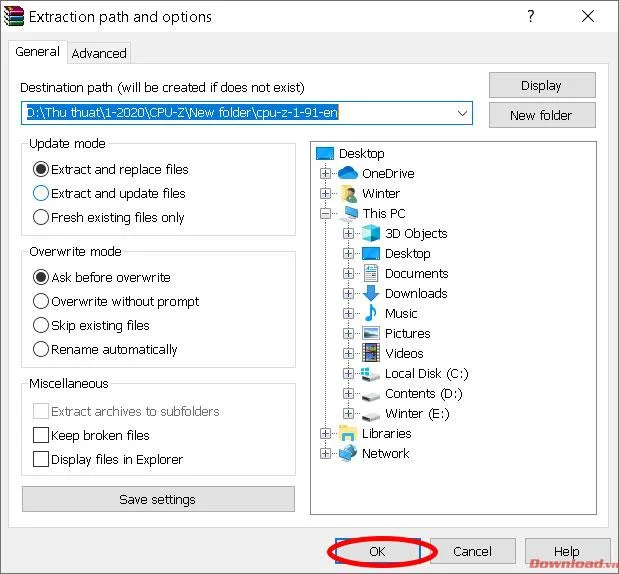
Task: Click the Pictures landscape icon
Action: pyautogui.click(x=371, y=334)
